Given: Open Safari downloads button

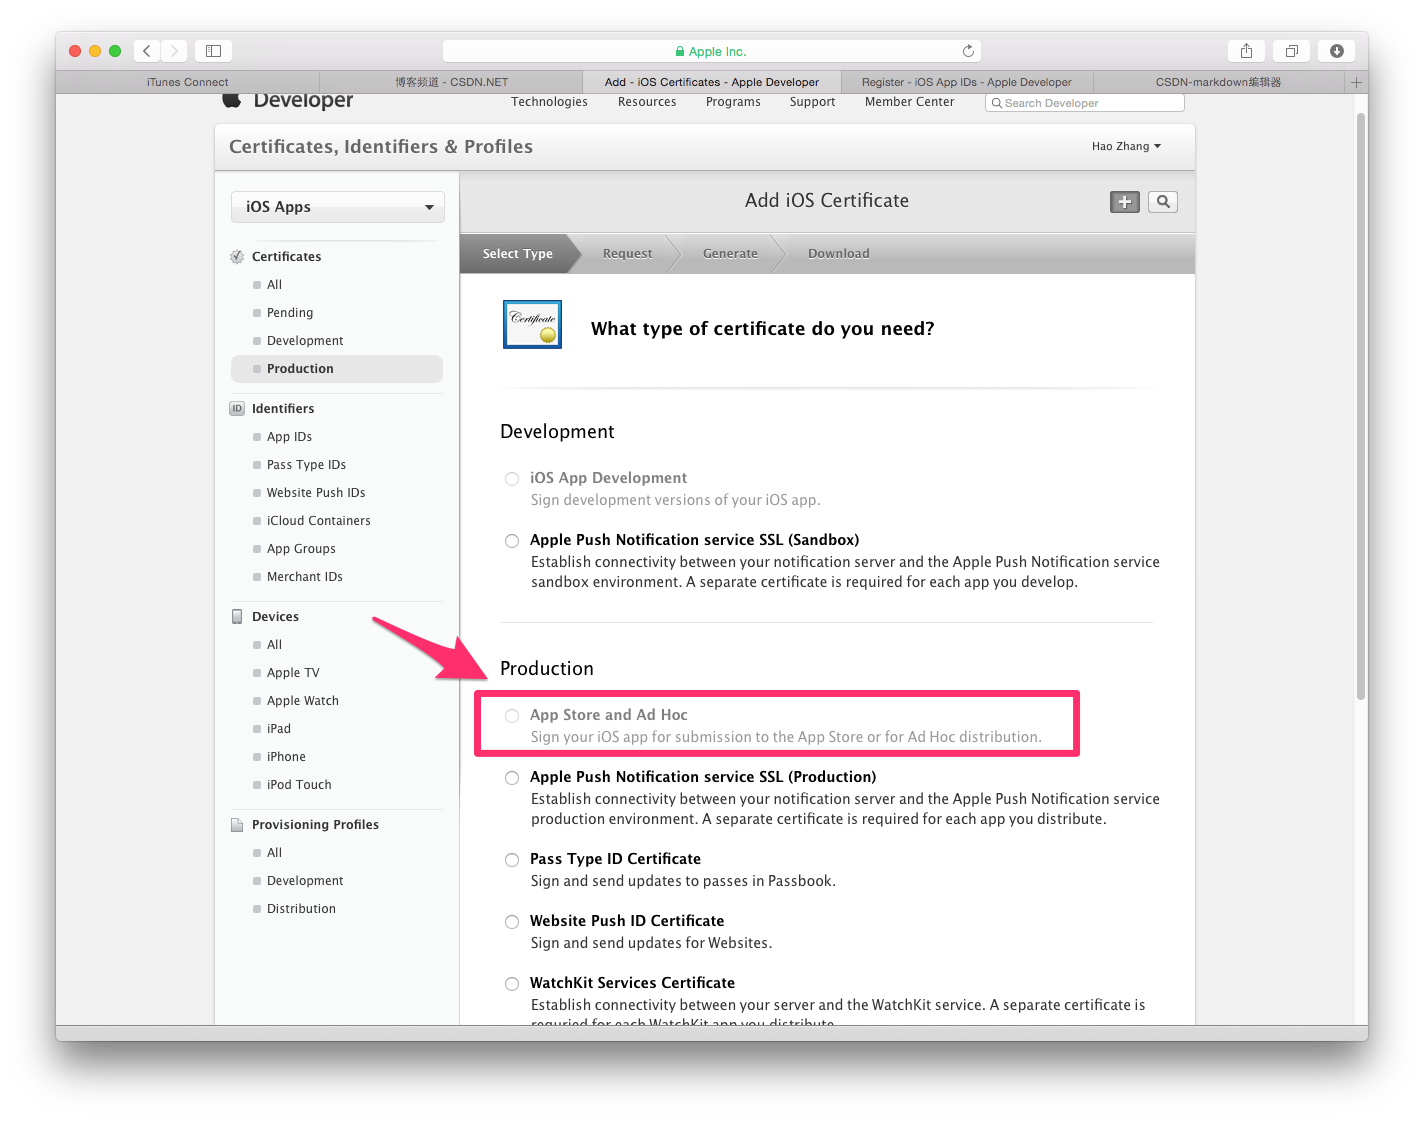Looking at the screenshot, I should (x=1337, y=51).
